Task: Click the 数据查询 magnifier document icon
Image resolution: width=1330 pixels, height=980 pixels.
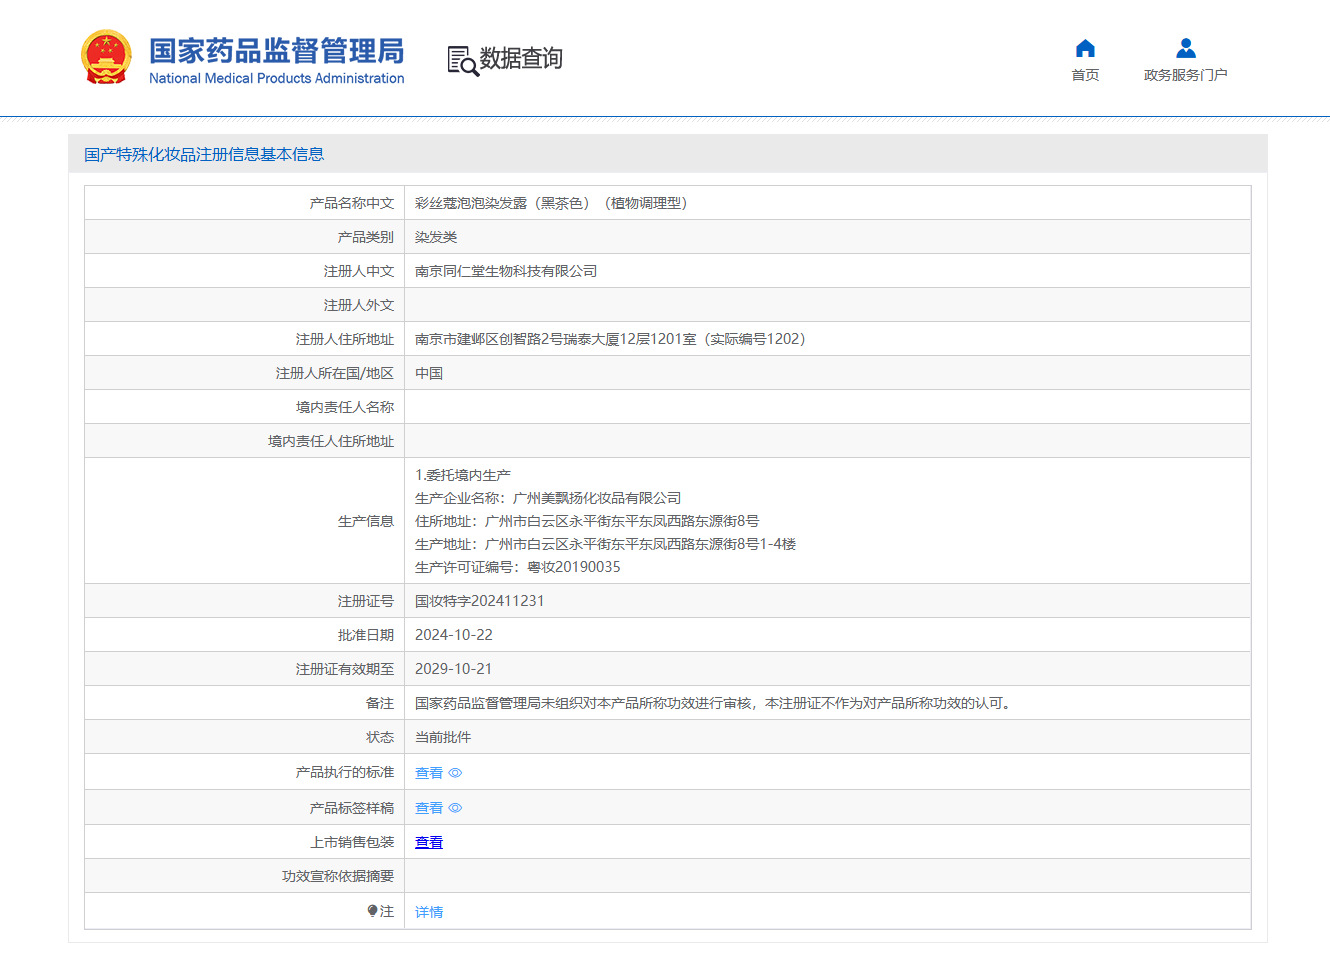Action: click(462, 61)
